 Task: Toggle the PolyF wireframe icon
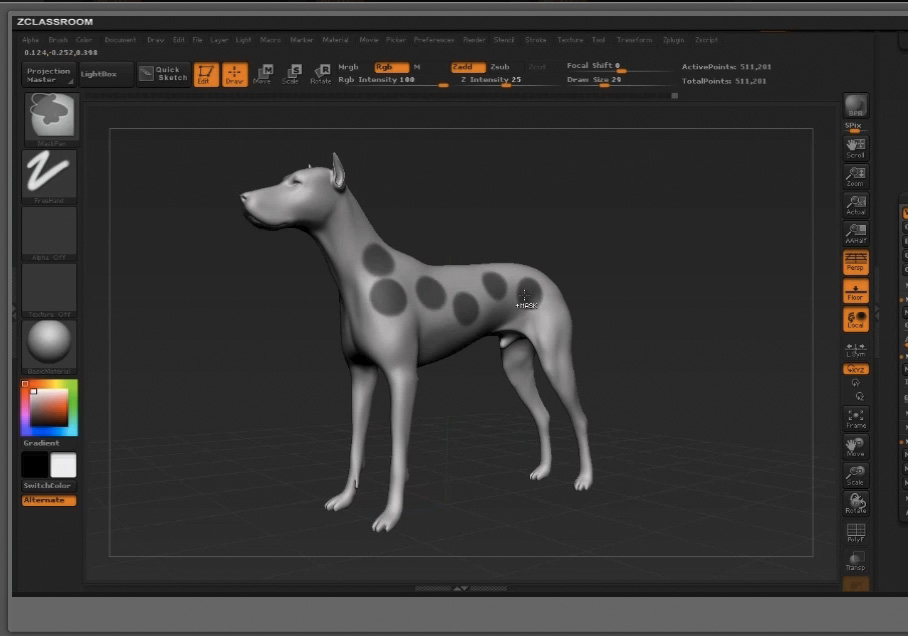855,532
